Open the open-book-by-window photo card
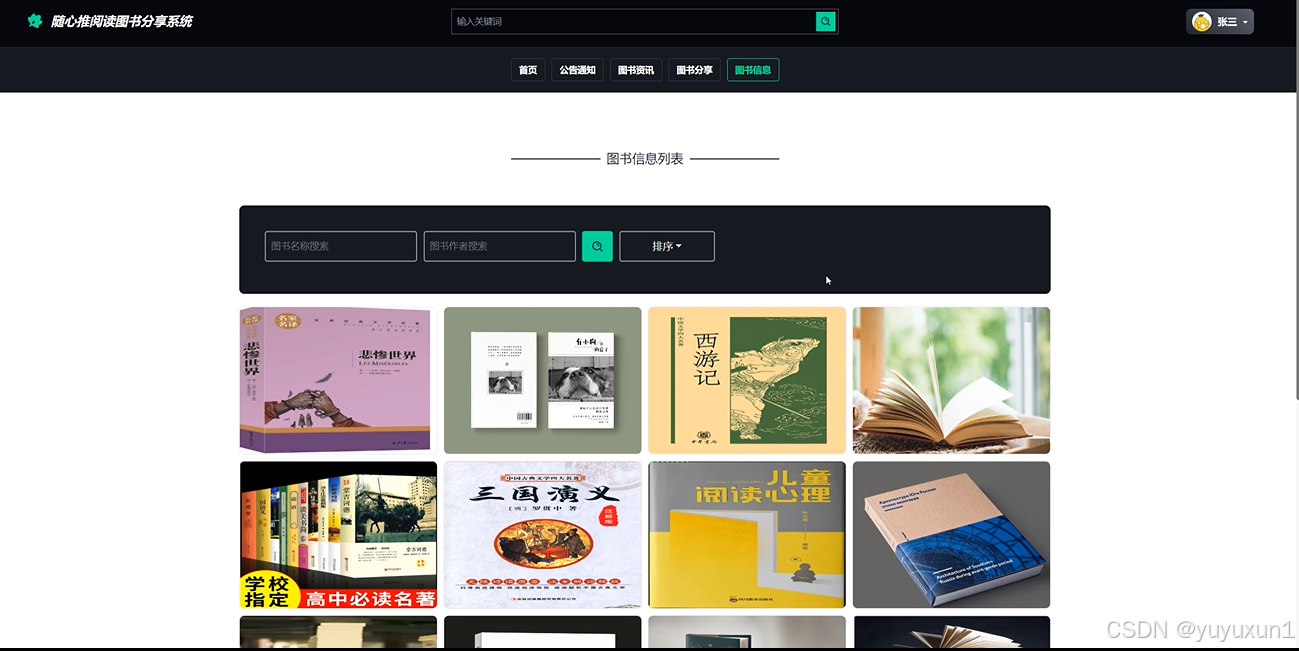1299x651 pixels. click(951, 380)
